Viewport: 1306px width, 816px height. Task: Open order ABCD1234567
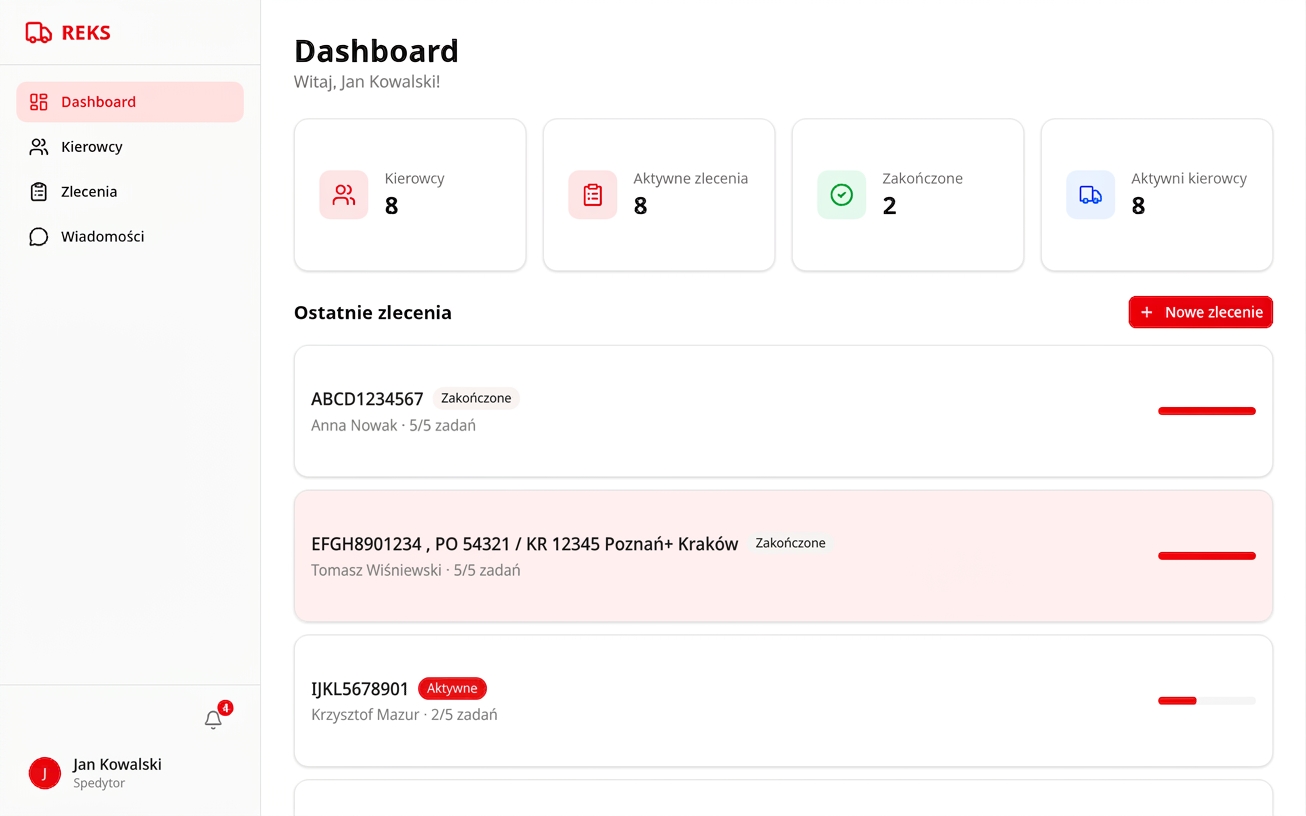(783, 411)
